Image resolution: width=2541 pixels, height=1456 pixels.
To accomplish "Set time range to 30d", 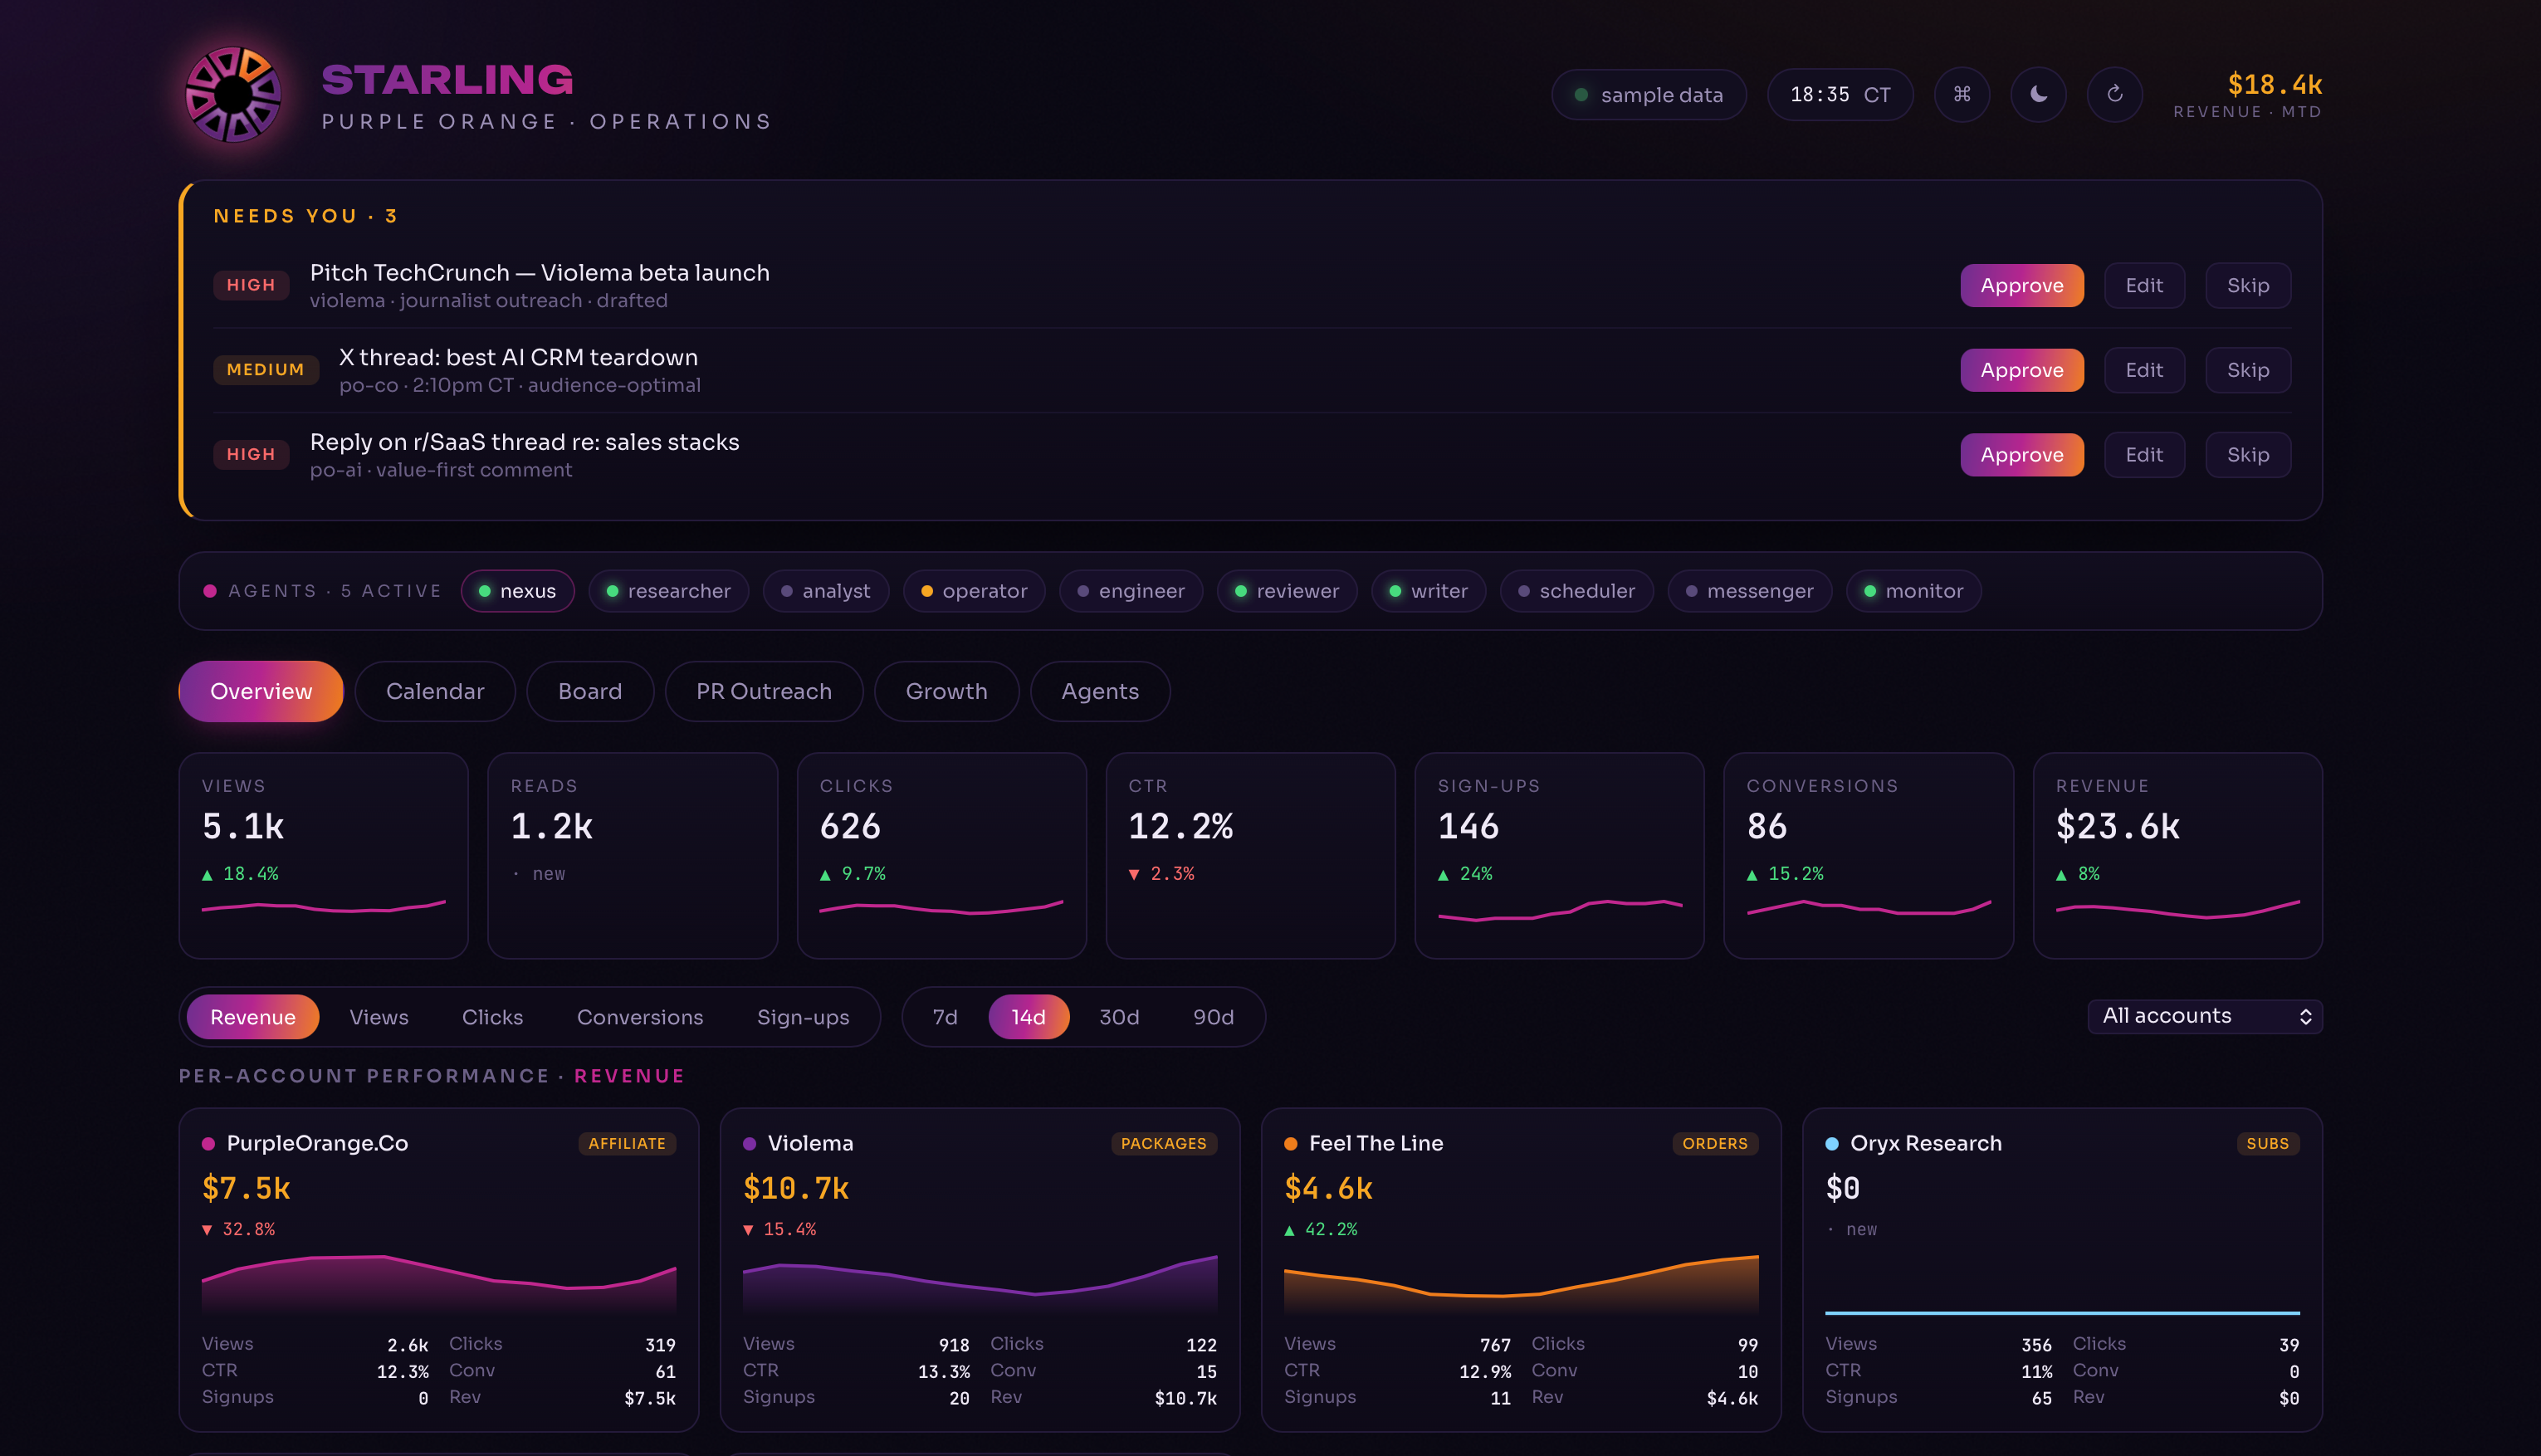I will point(1119,1017).
